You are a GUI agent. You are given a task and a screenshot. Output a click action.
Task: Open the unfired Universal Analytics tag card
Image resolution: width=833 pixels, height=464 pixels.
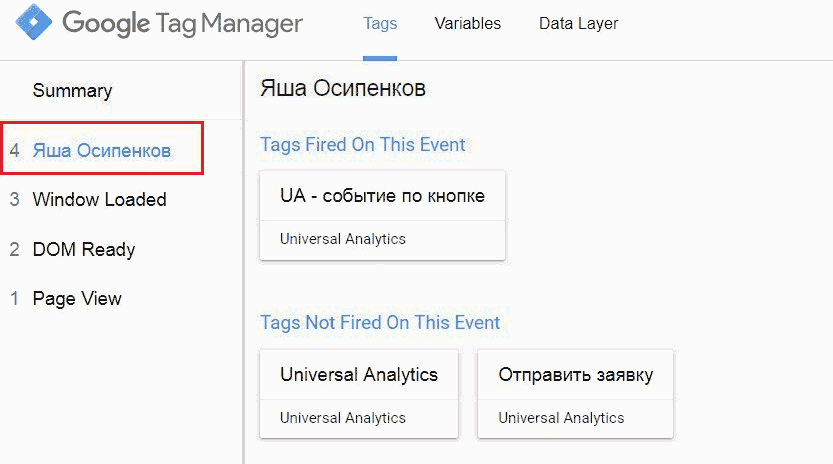[x=359, y=394]
